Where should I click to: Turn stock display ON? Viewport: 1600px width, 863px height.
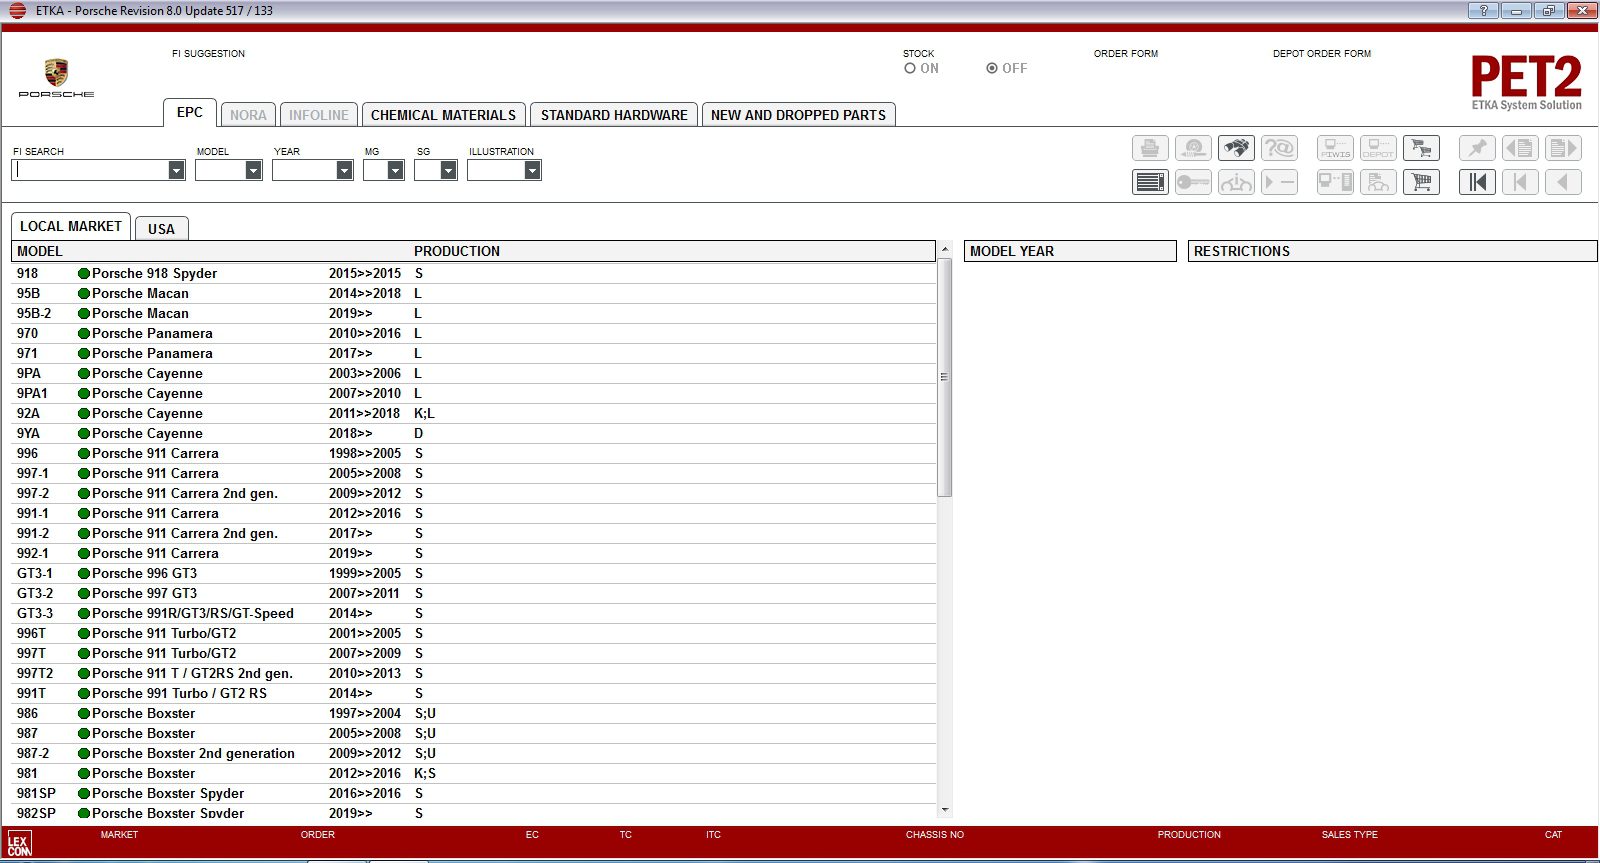pyautogui.click(x=910, y=68)
